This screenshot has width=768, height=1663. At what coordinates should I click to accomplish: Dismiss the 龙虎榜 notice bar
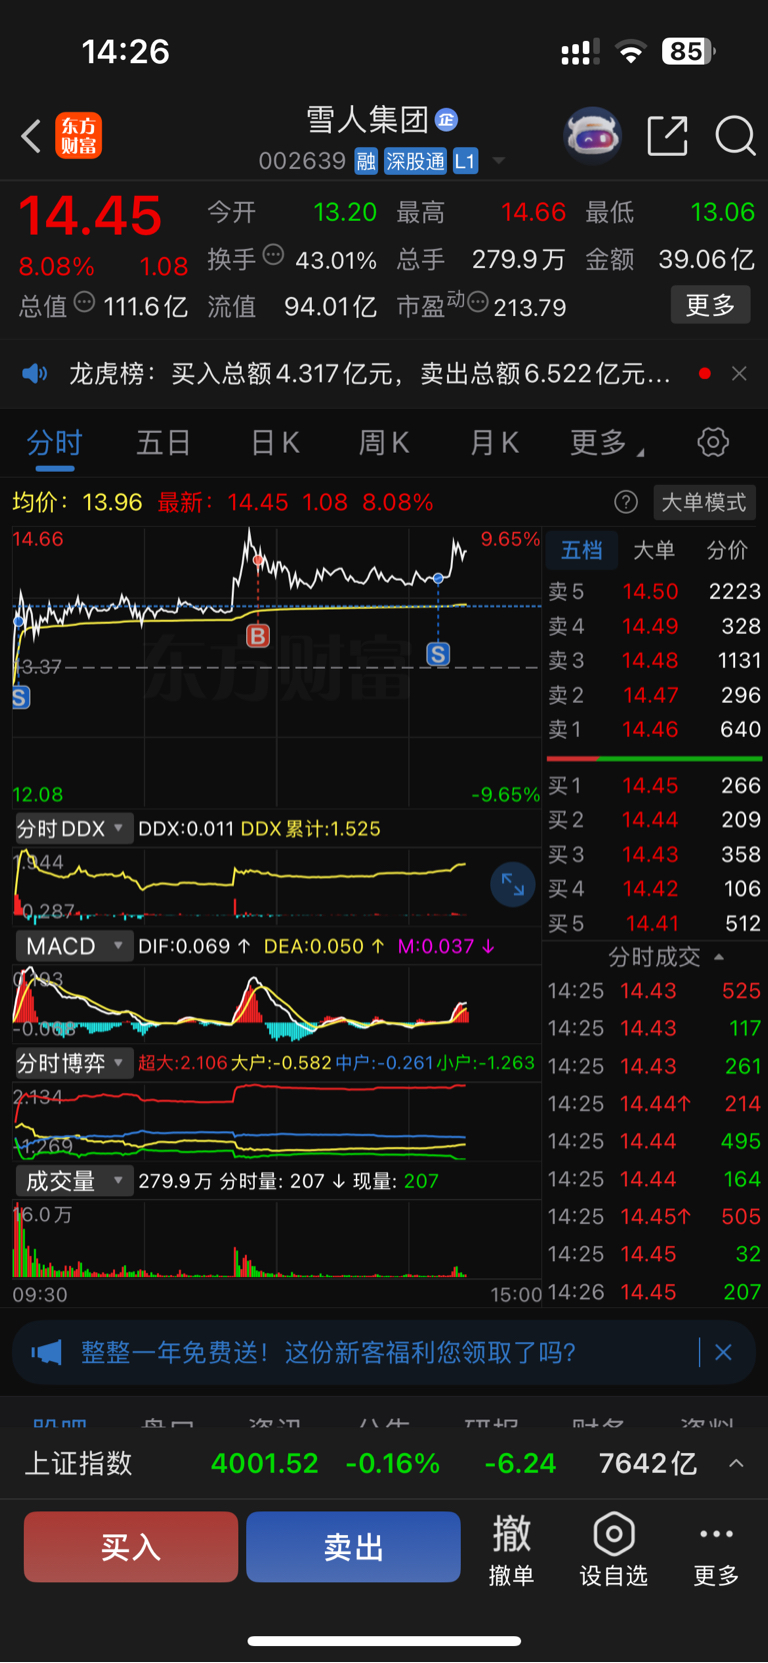click(739, 373)
